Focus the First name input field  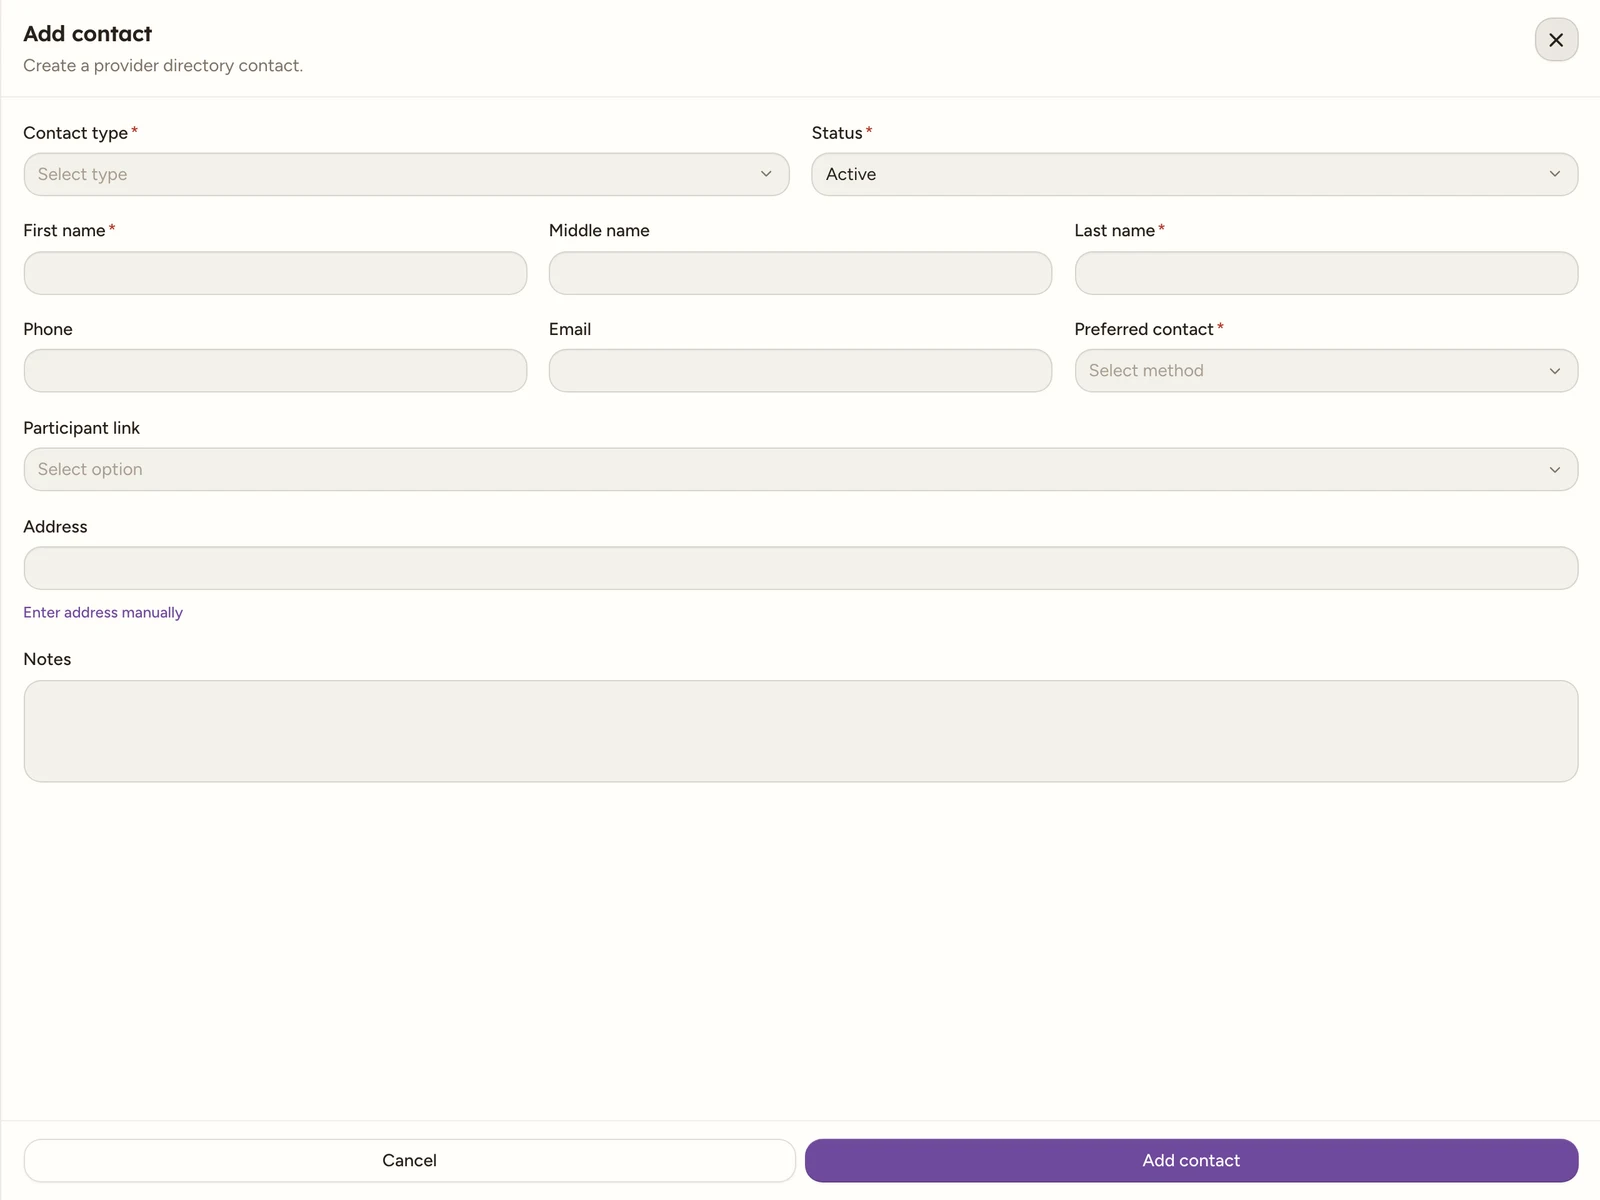pos(275,273)
